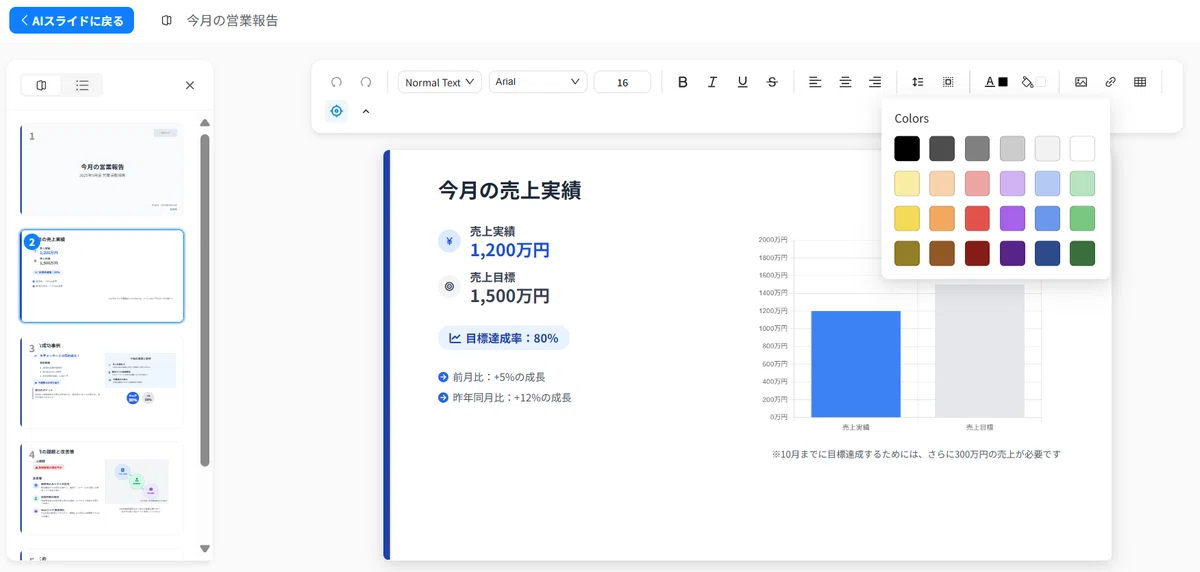Switch to list outline view tab
Image resolution: width=1200 pixels, height=572 pixels.
[x=82, y=85]
